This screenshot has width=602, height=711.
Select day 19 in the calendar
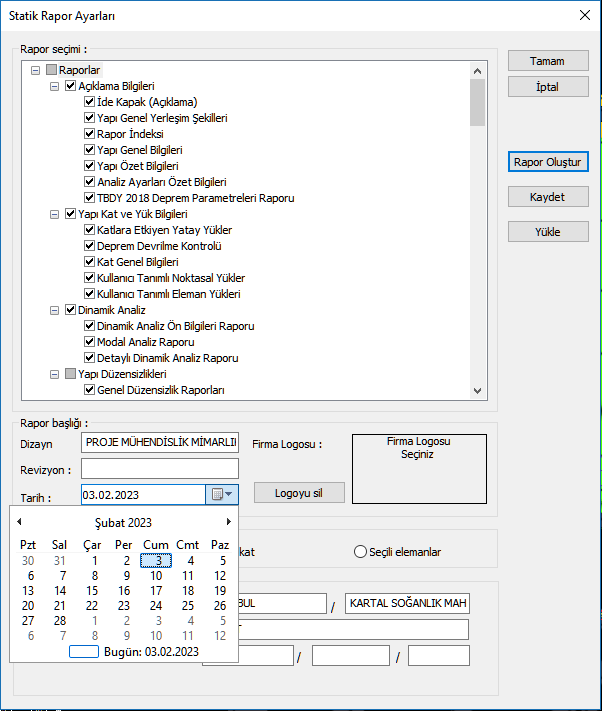click(x=220, y=591)
